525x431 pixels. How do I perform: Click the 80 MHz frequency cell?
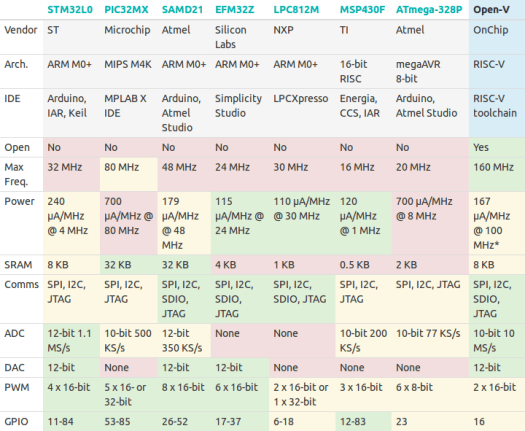[129, 174]
